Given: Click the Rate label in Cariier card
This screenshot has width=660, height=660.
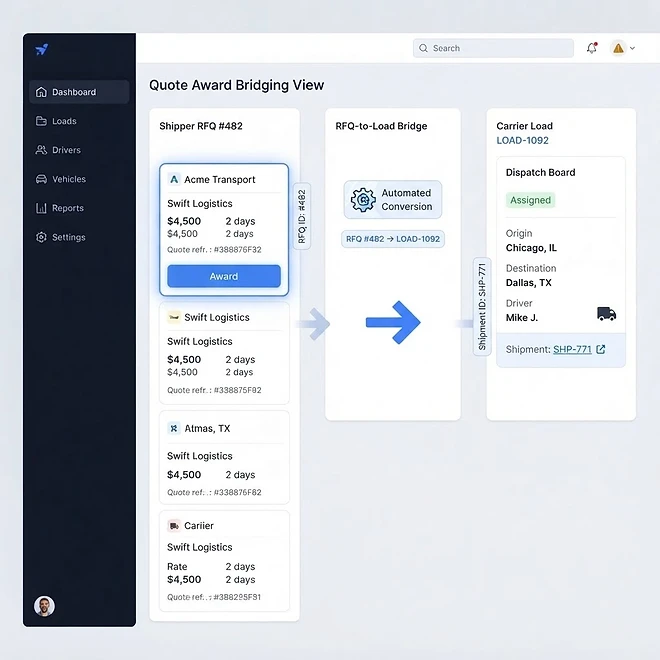Looking at the screenshot, I should coord(177,567).
